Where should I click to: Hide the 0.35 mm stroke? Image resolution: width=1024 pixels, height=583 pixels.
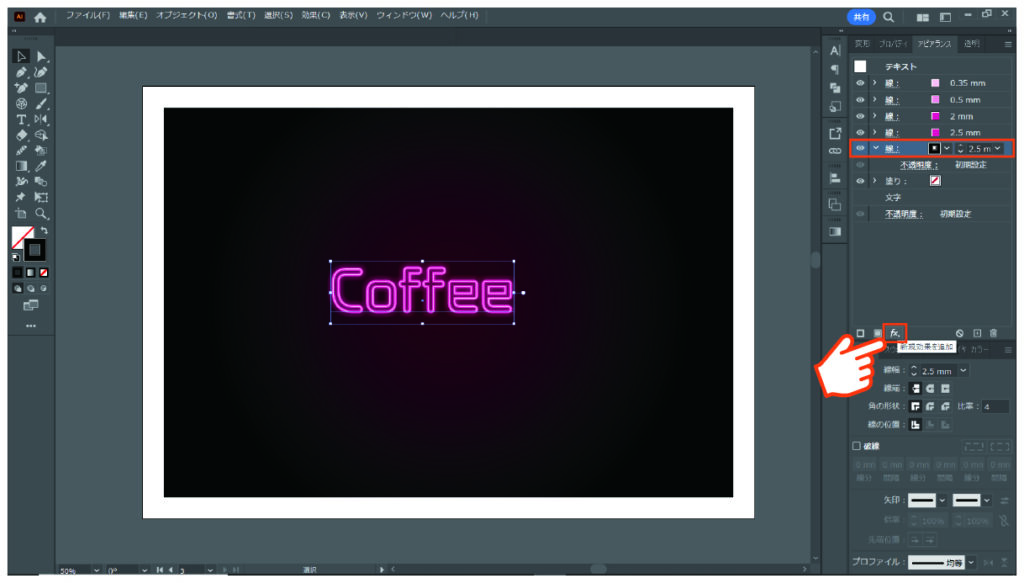(x=860, y=83)
